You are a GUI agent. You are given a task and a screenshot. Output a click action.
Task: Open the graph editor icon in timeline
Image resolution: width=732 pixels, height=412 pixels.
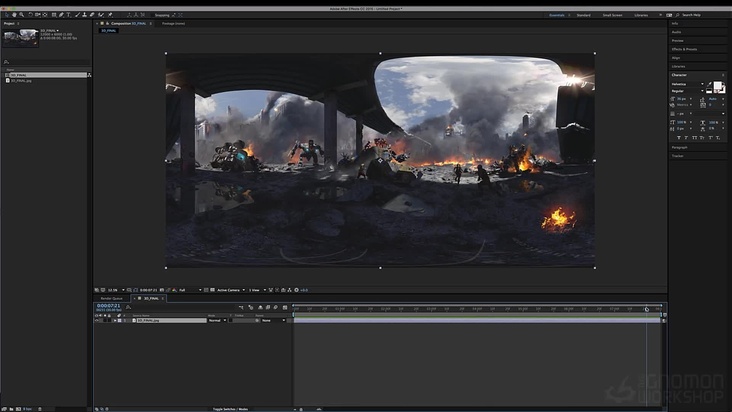pos(285,307)
